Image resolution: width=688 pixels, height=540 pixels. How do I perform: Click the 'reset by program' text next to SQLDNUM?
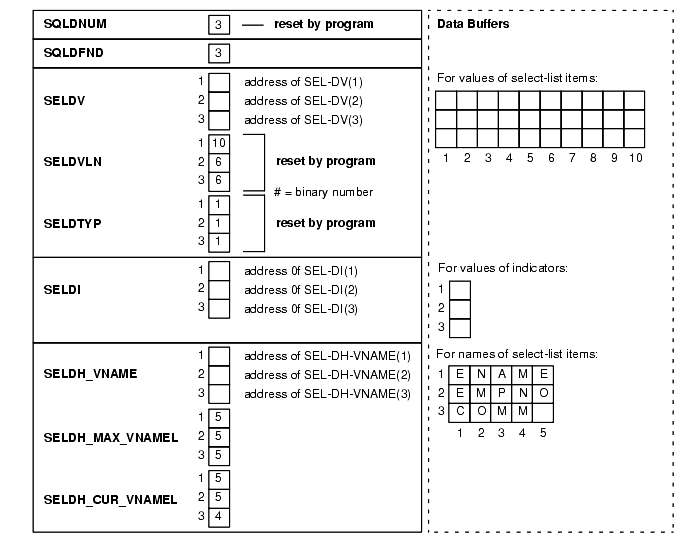click(325, 24)
